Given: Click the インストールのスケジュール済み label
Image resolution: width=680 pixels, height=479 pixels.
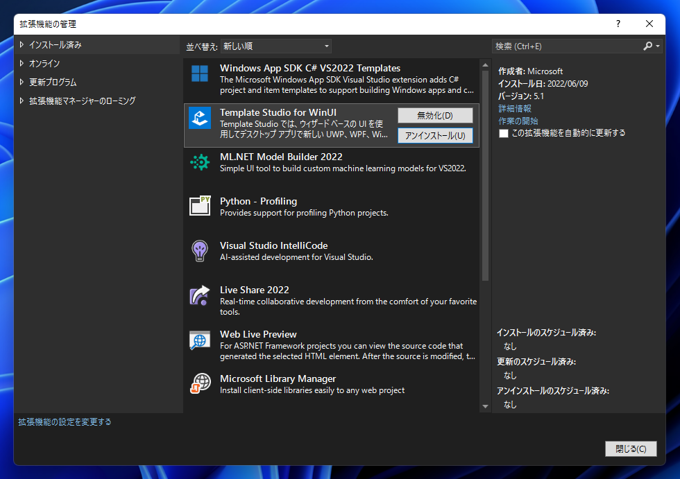Looking at the screenshot, I should (x=546, y=332).
